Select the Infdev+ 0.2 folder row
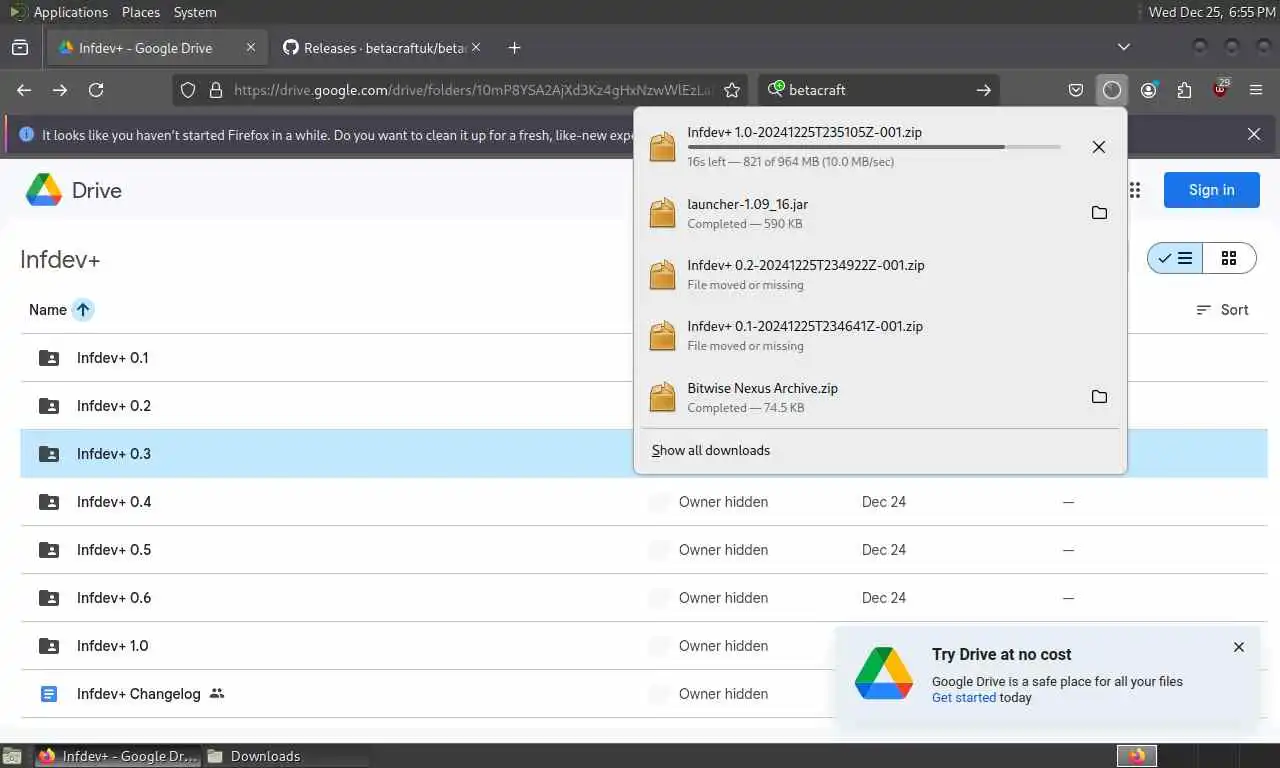The width and height of the screenshot is (1280, 768). pos(644,406)
